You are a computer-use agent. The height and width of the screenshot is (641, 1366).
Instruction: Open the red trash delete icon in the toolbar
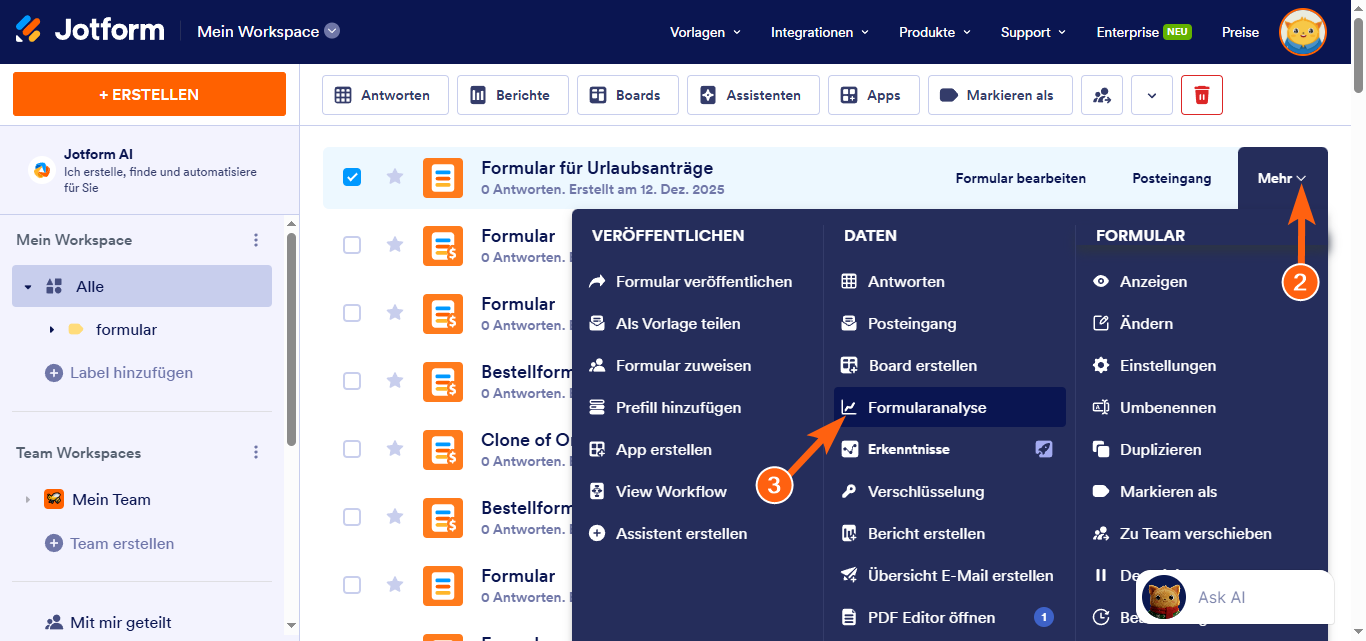tap(1201, 94)
